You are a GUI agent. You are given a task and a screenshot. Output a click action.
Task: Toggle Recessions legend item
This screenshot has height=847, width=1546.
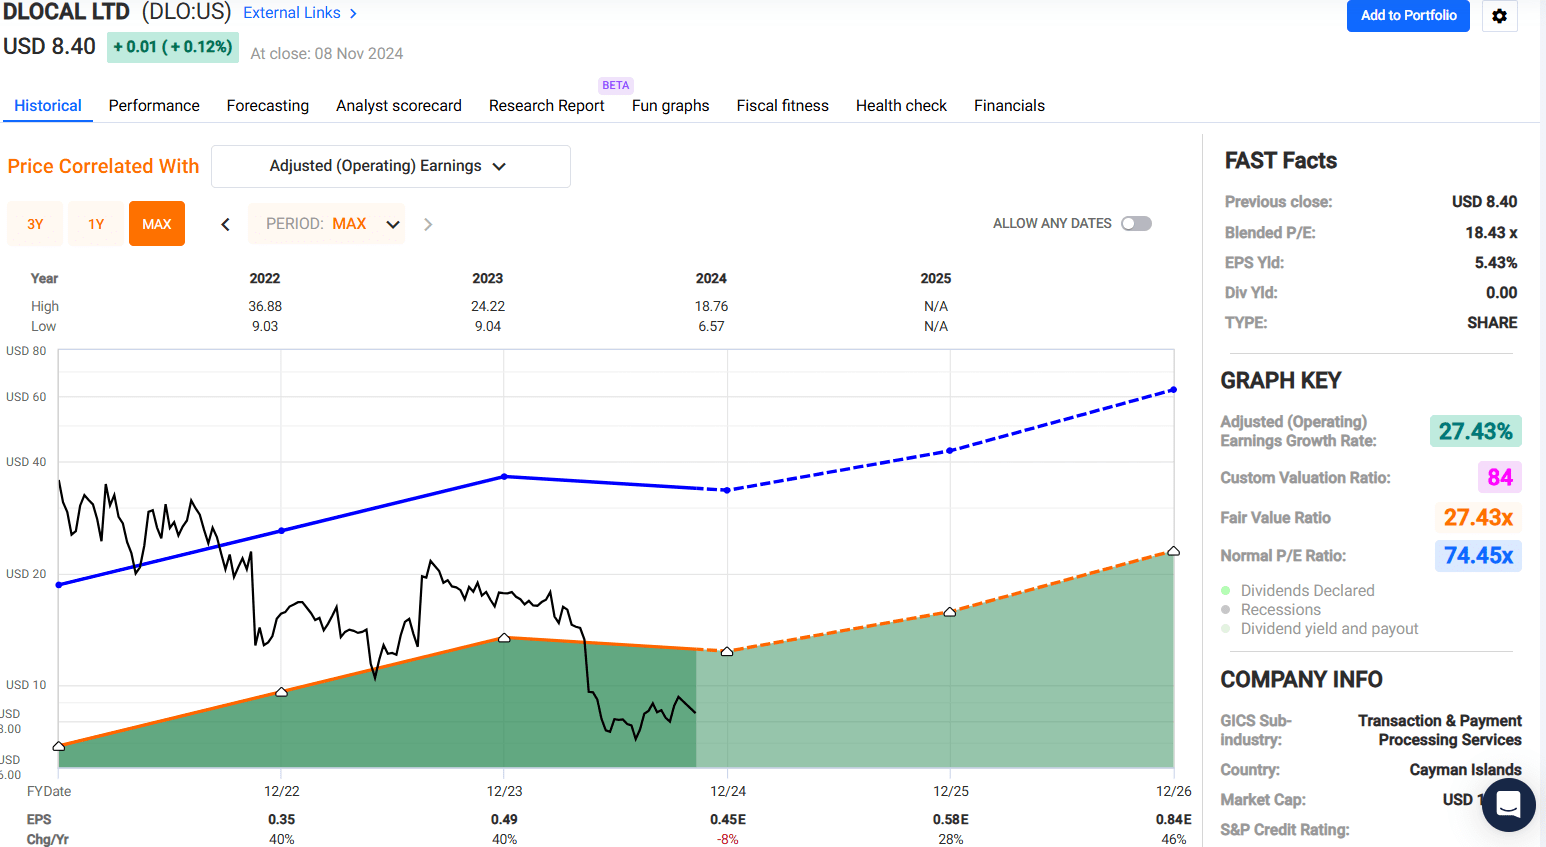[1271, 610]
